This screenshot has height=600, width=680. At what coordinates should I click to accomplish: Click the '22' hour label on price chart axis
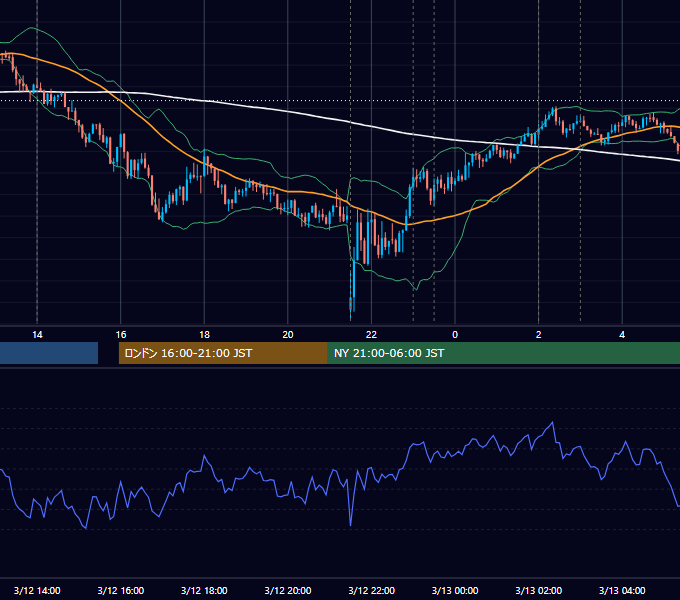[x=371, y=335]
